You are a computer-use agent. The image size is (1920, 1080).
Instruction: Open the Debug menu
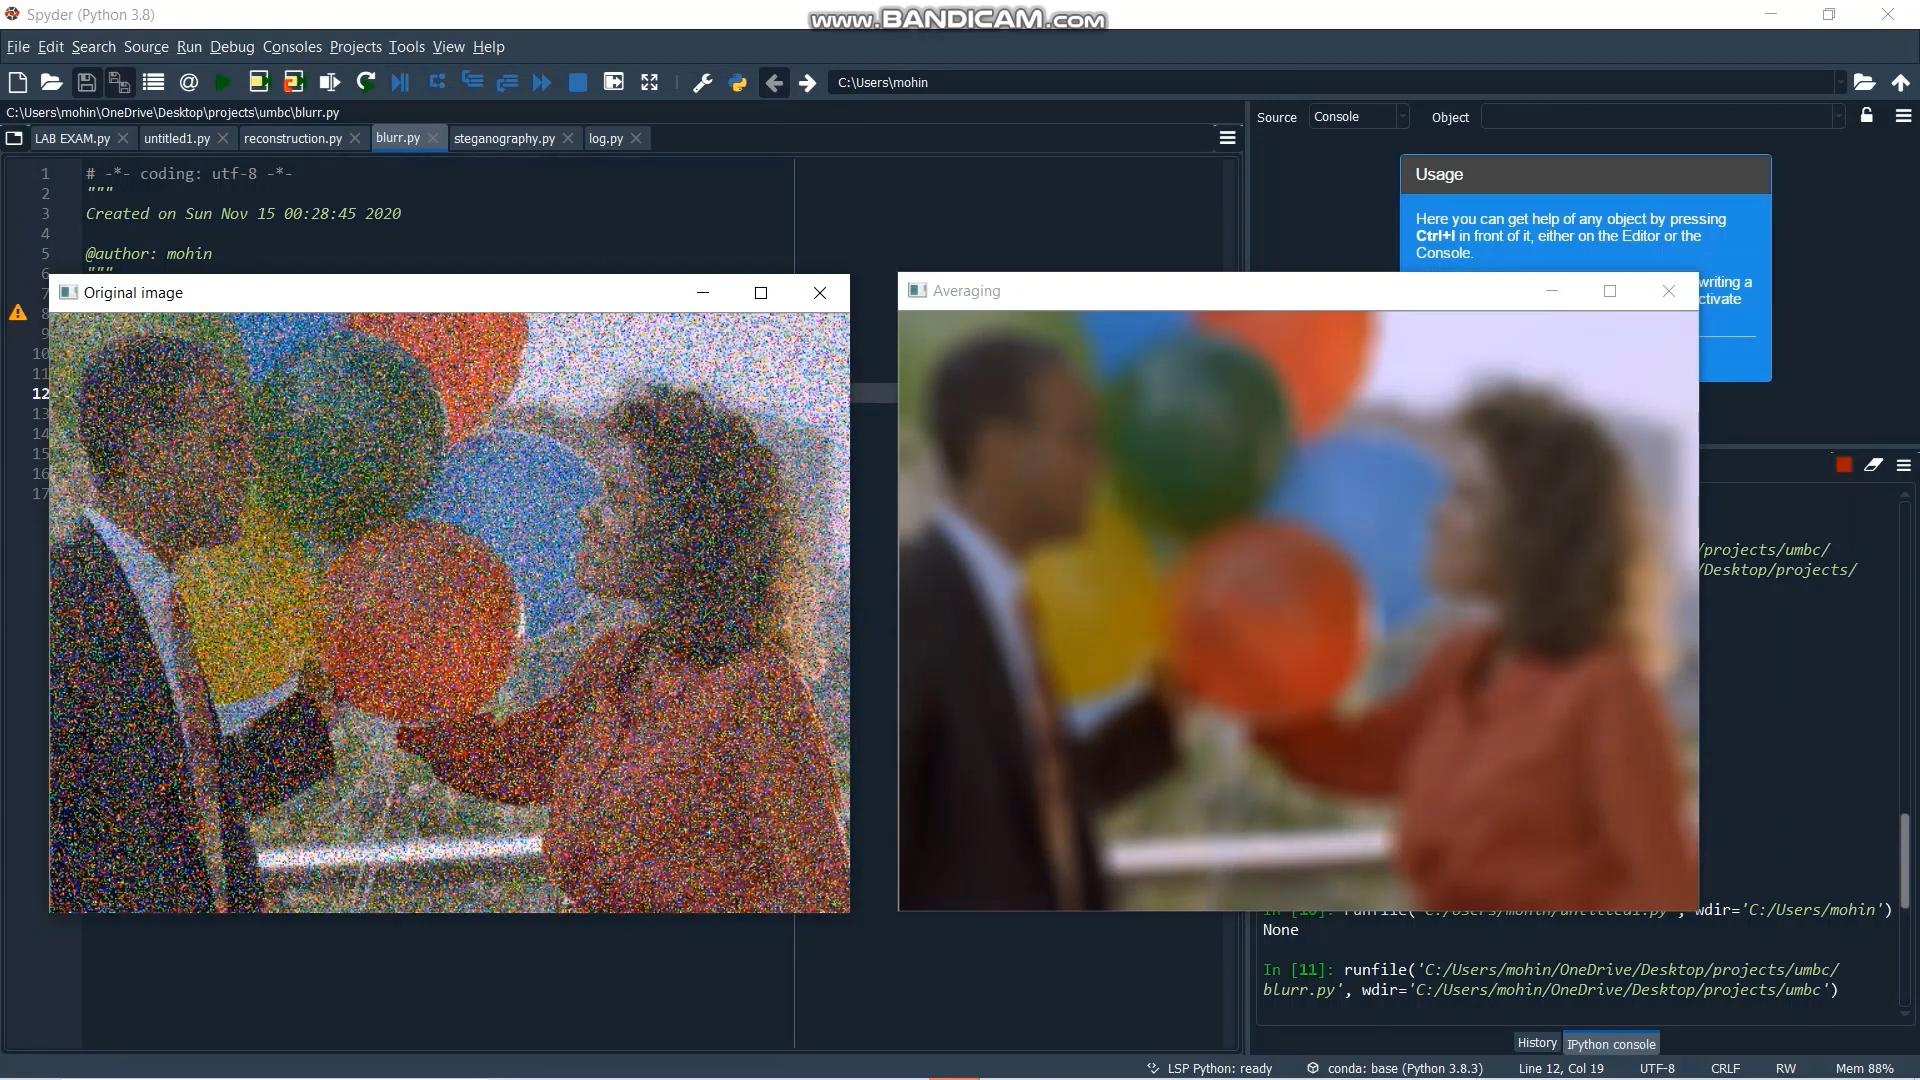[232, 47]
